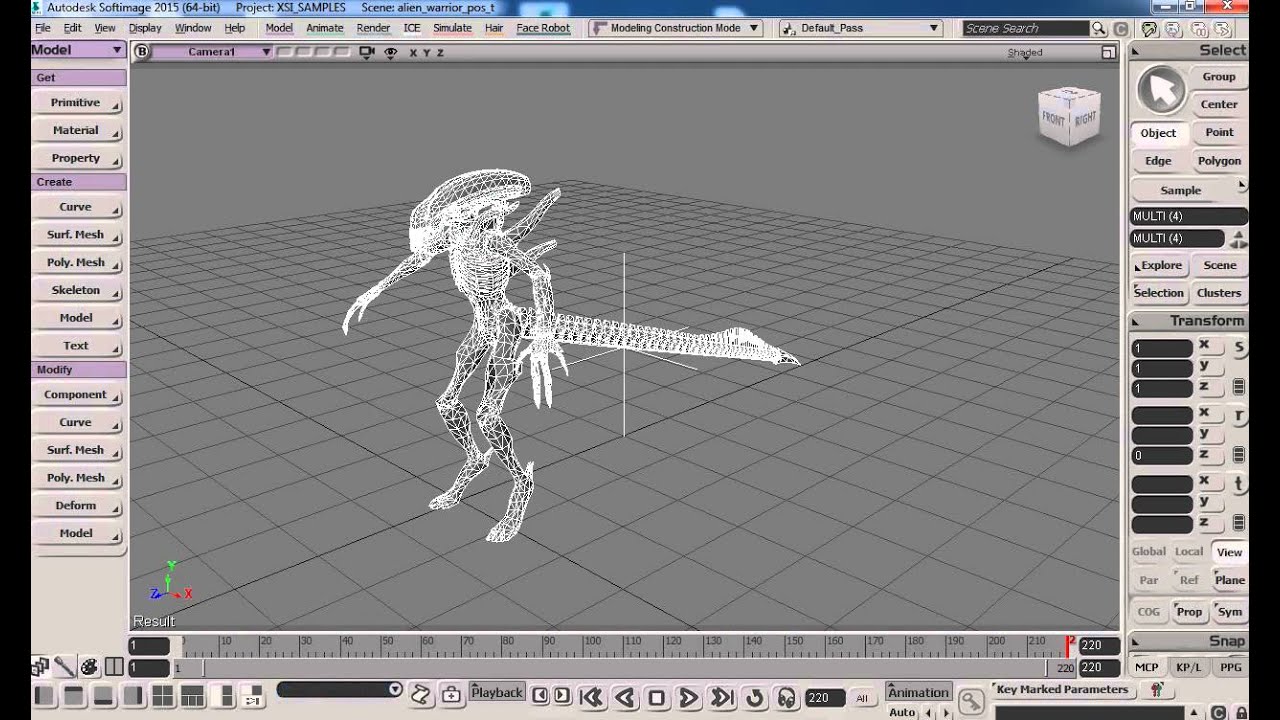Click the script editor scroll icon
This screenshot has height=720, width=1280.
pos(421,694)
